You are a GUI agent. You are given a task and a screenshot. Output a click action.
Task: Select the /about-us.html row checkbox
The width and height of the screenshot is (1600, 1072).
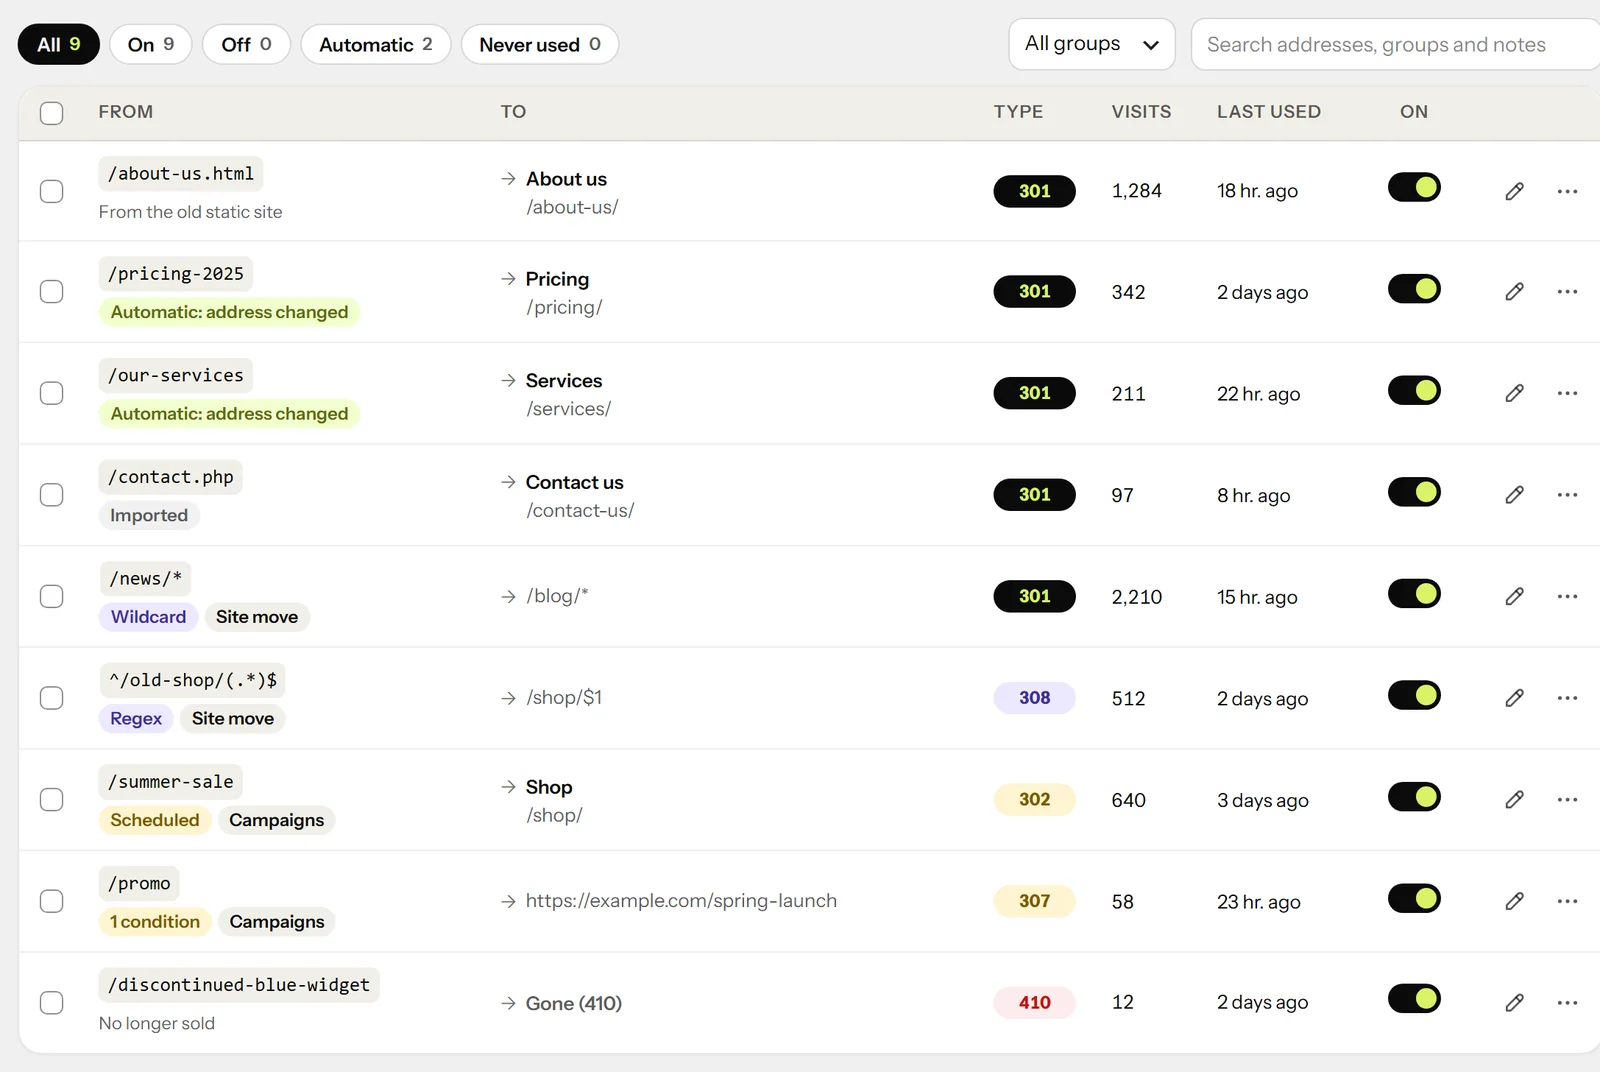click(x=51, y=191)
